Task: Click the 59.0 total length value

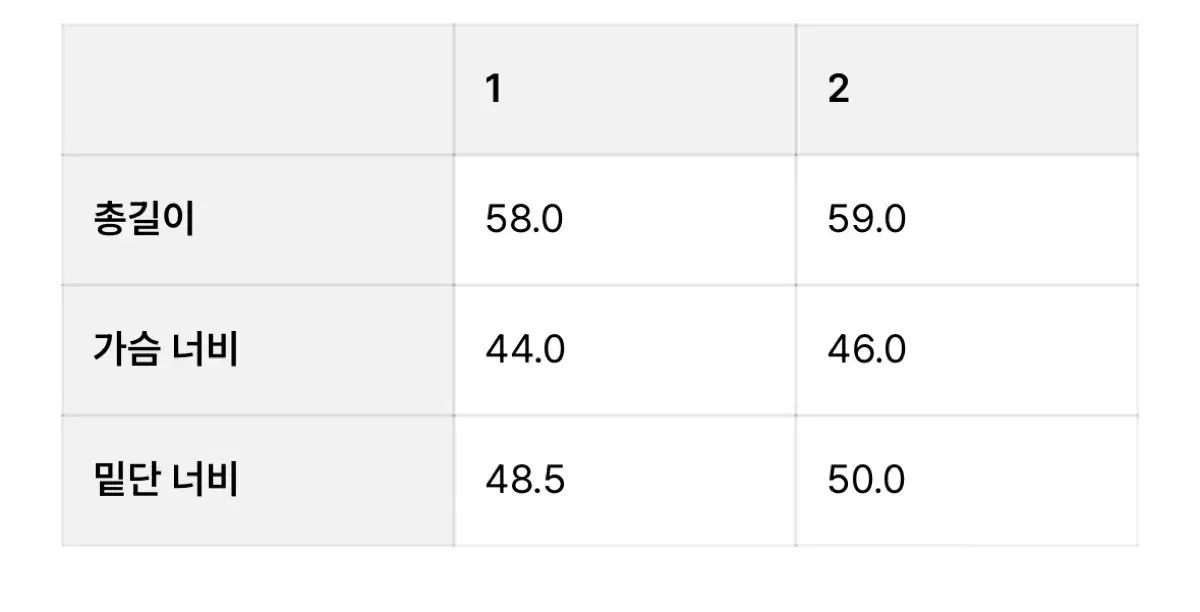Action: (867, 220)
